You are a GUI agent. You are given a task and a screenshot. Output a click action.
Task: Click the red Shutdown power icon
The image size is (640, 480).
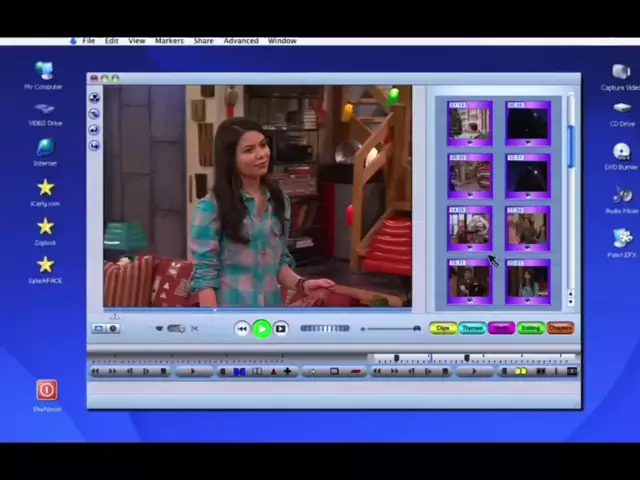[47, 390]
